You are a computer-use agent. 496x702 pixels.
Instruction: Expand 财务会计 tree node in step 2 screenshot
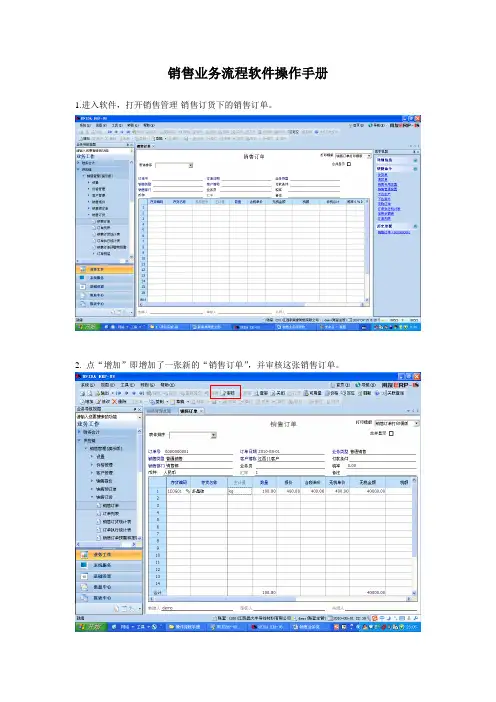point(79,432)
